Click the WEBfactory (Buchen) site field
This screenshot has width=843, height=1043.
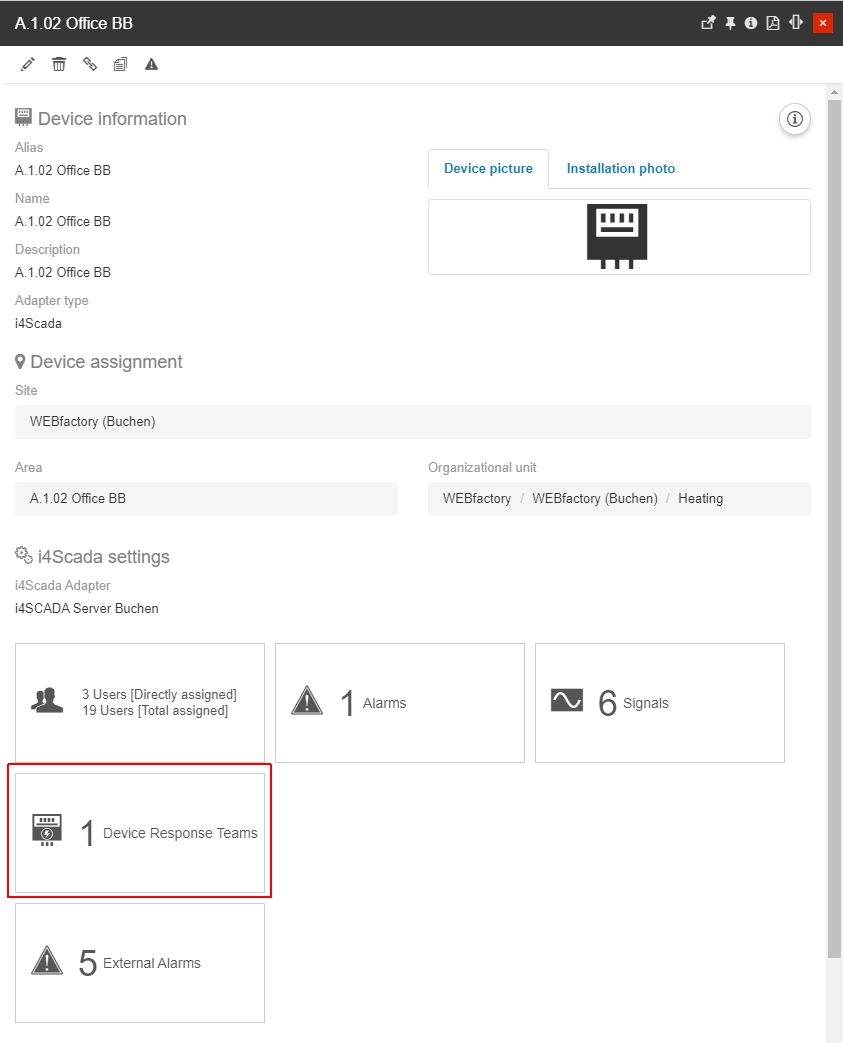pyautogui.click(x=412, y=422)
